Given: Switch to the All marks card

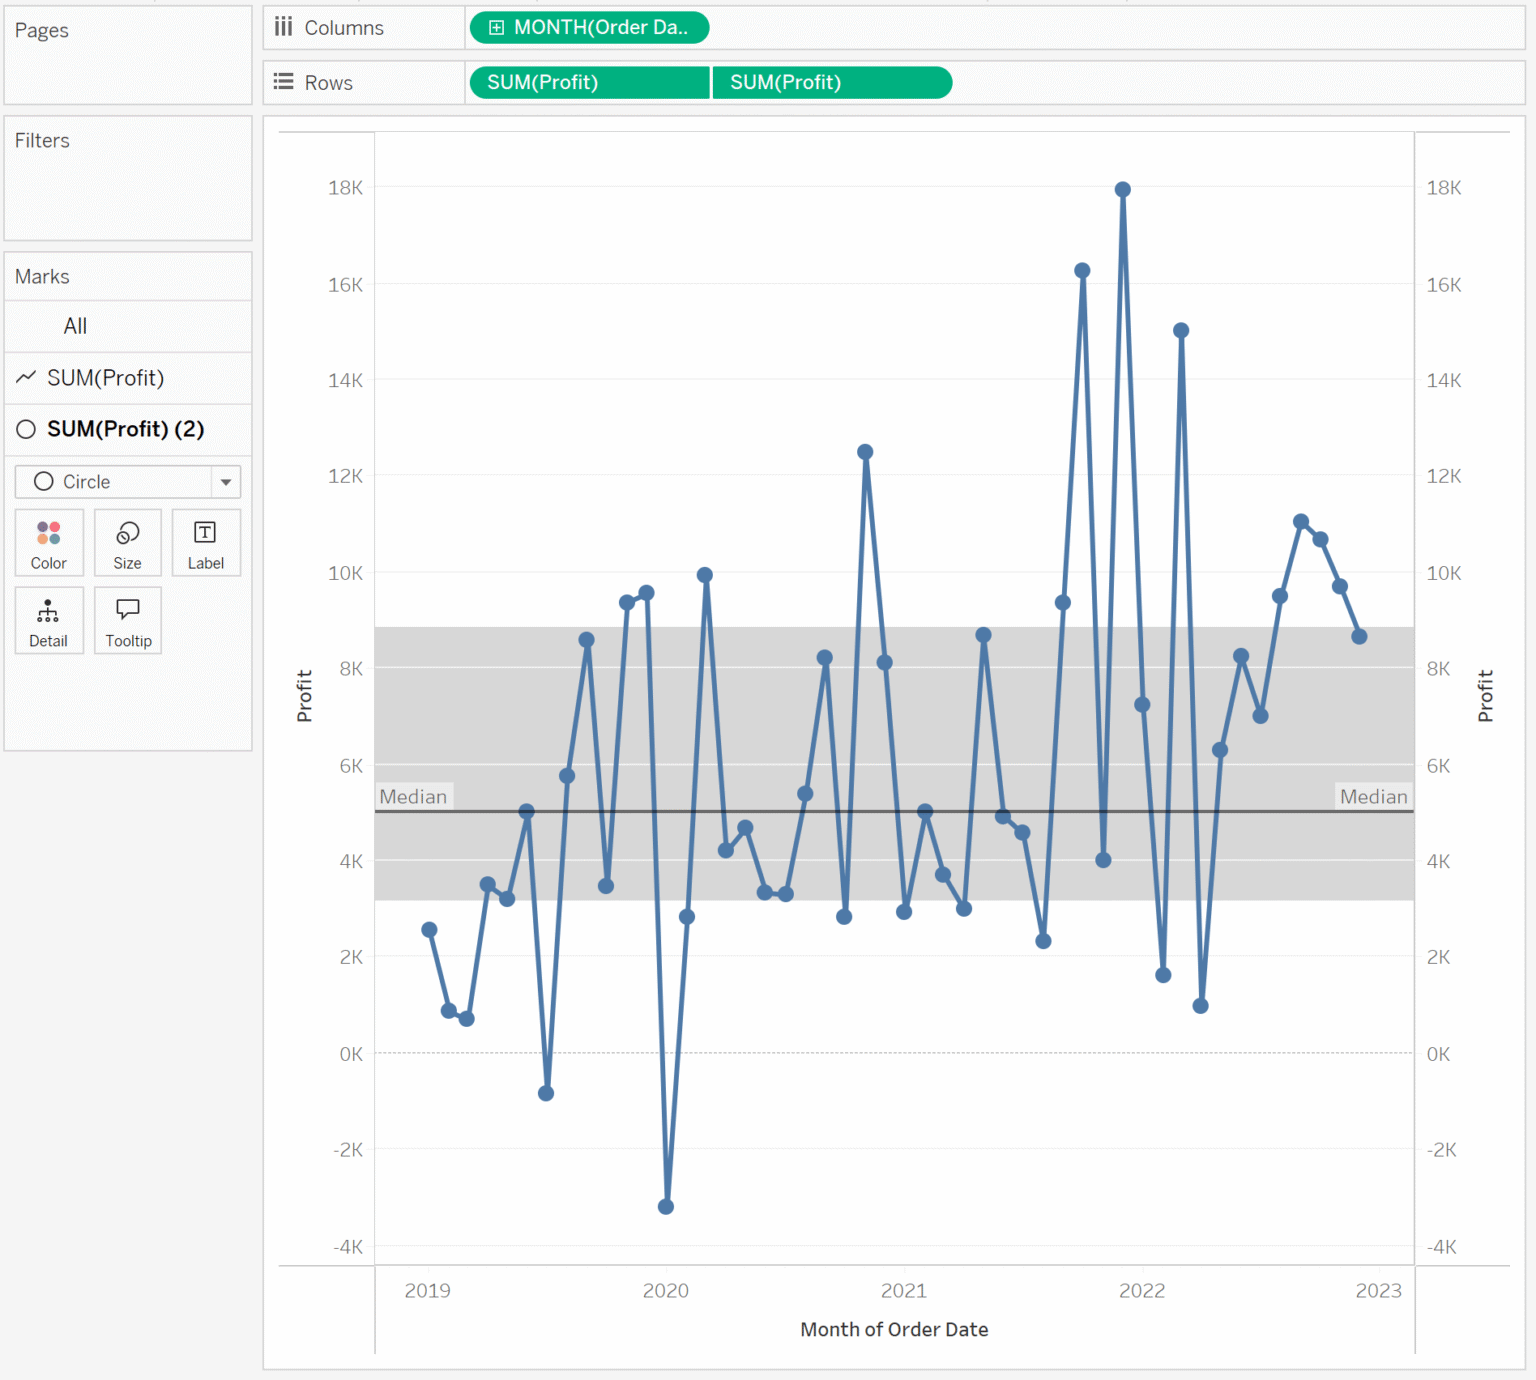Looking at the screenshot, I should tap(75, 326).
